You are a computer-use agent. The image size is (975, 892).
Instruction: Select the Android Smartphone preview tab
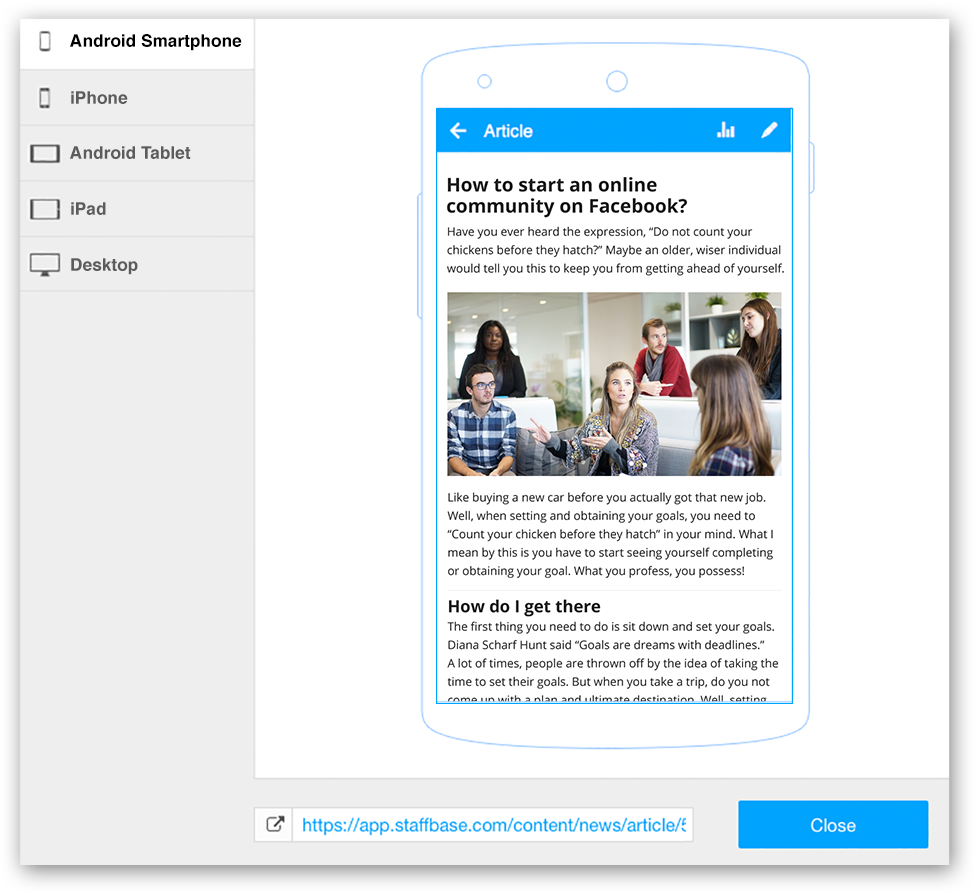coord(137,42)
